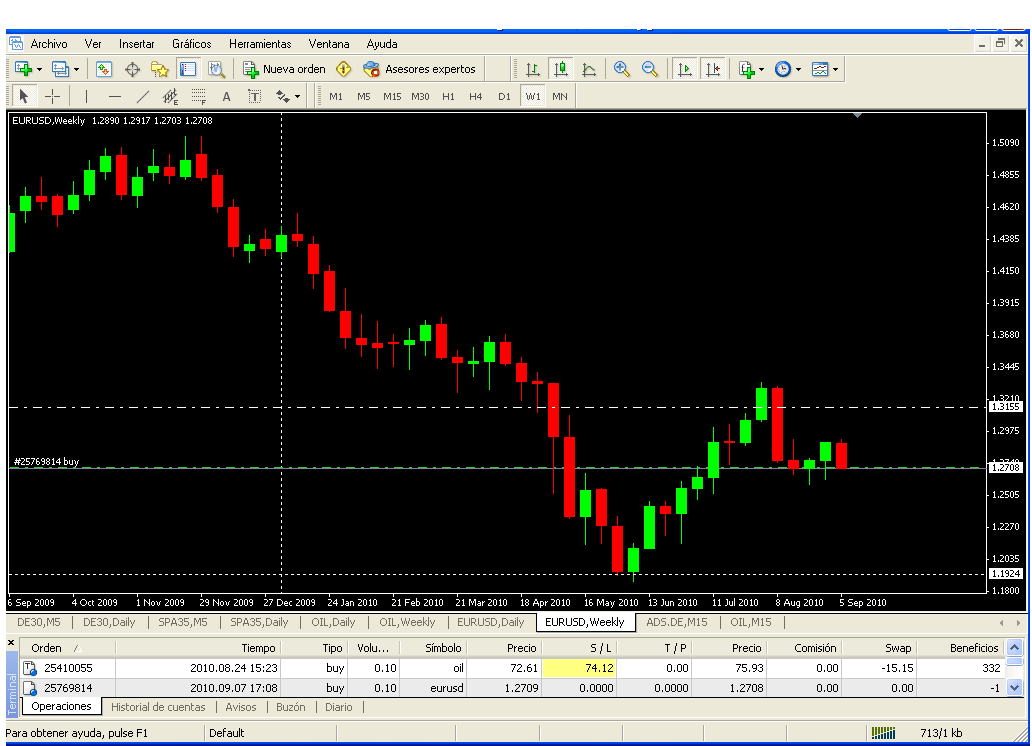1032x746 pixels.
Task: Open the Market Watch window icon
Action: tap(104, 69)
